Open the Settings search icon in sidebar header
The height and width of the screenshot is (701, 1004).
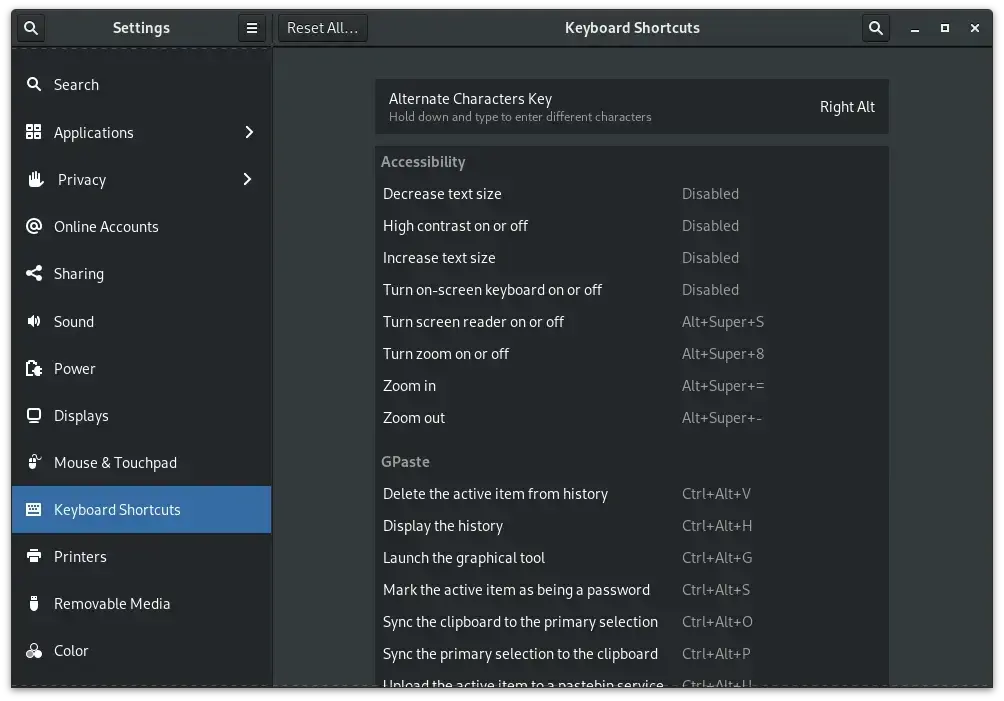click(x=31, y=28)
